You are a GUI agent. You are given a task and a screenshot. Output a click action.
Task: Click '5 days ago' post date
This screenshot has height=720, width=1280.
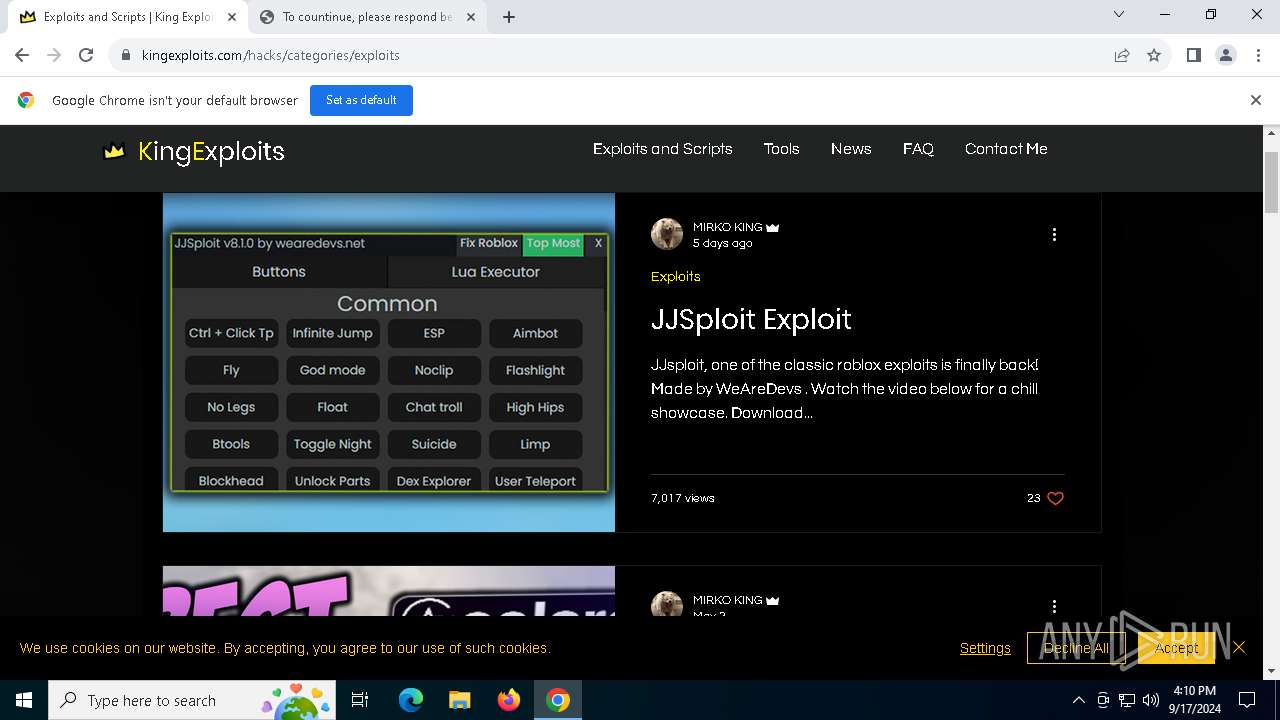(722, 243)
